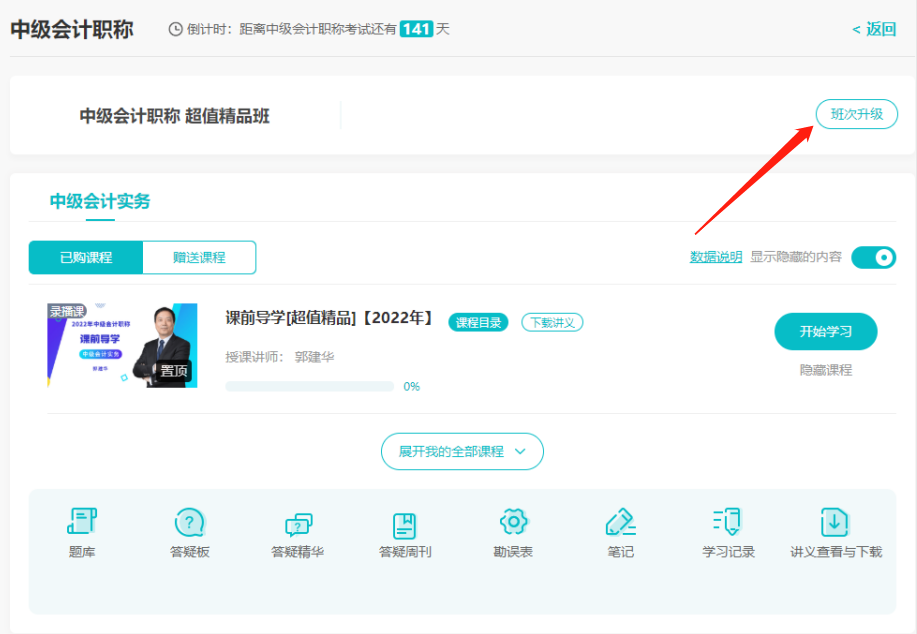The height and width of the screenshot is (634, 917).
Task: Open the 数据说明 link
Action: pos(715,257)
